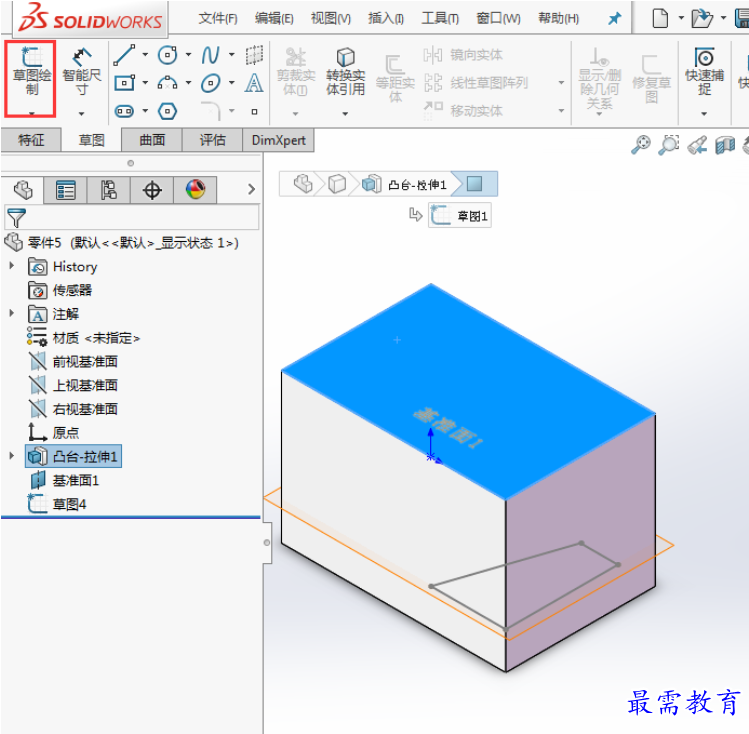
Task: Click Convert Entities (转换实体引用)
Action: [345, 72]
